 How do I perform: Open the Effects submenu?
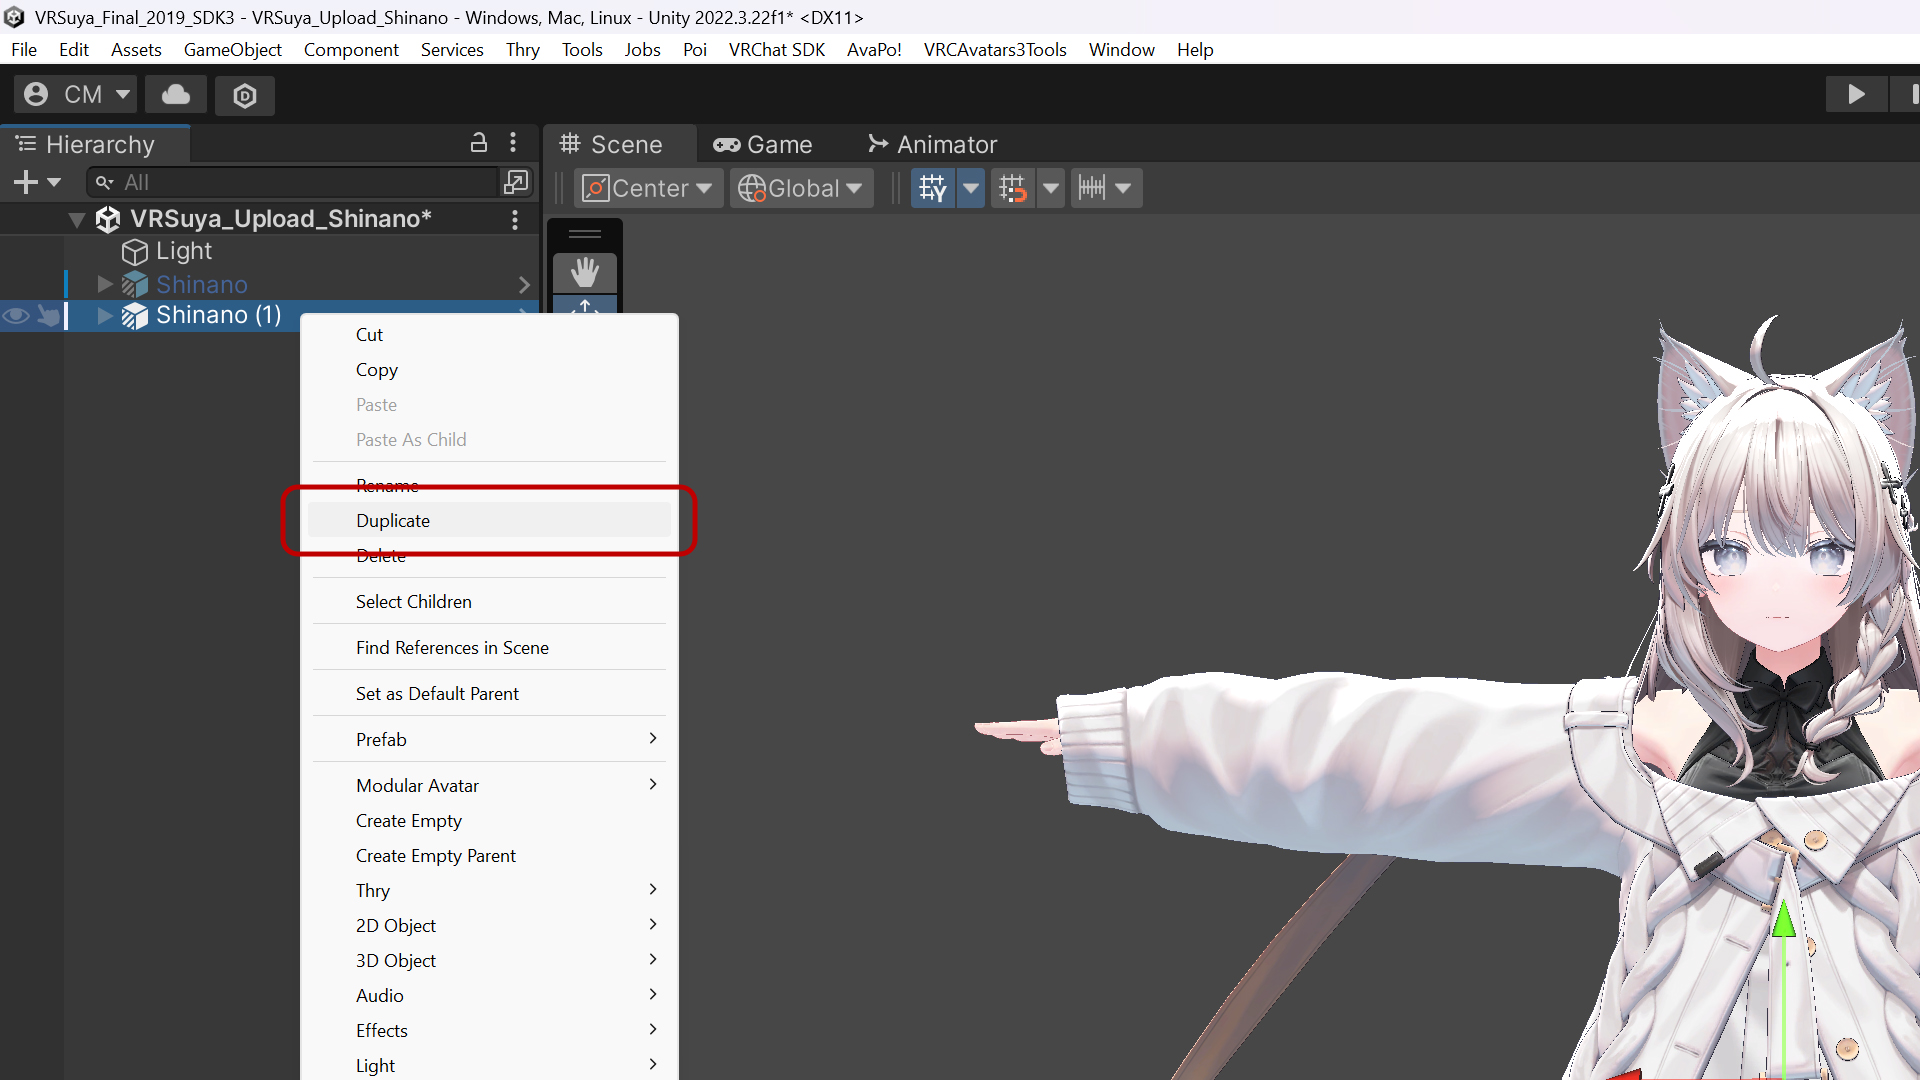tap(489, 1031)
